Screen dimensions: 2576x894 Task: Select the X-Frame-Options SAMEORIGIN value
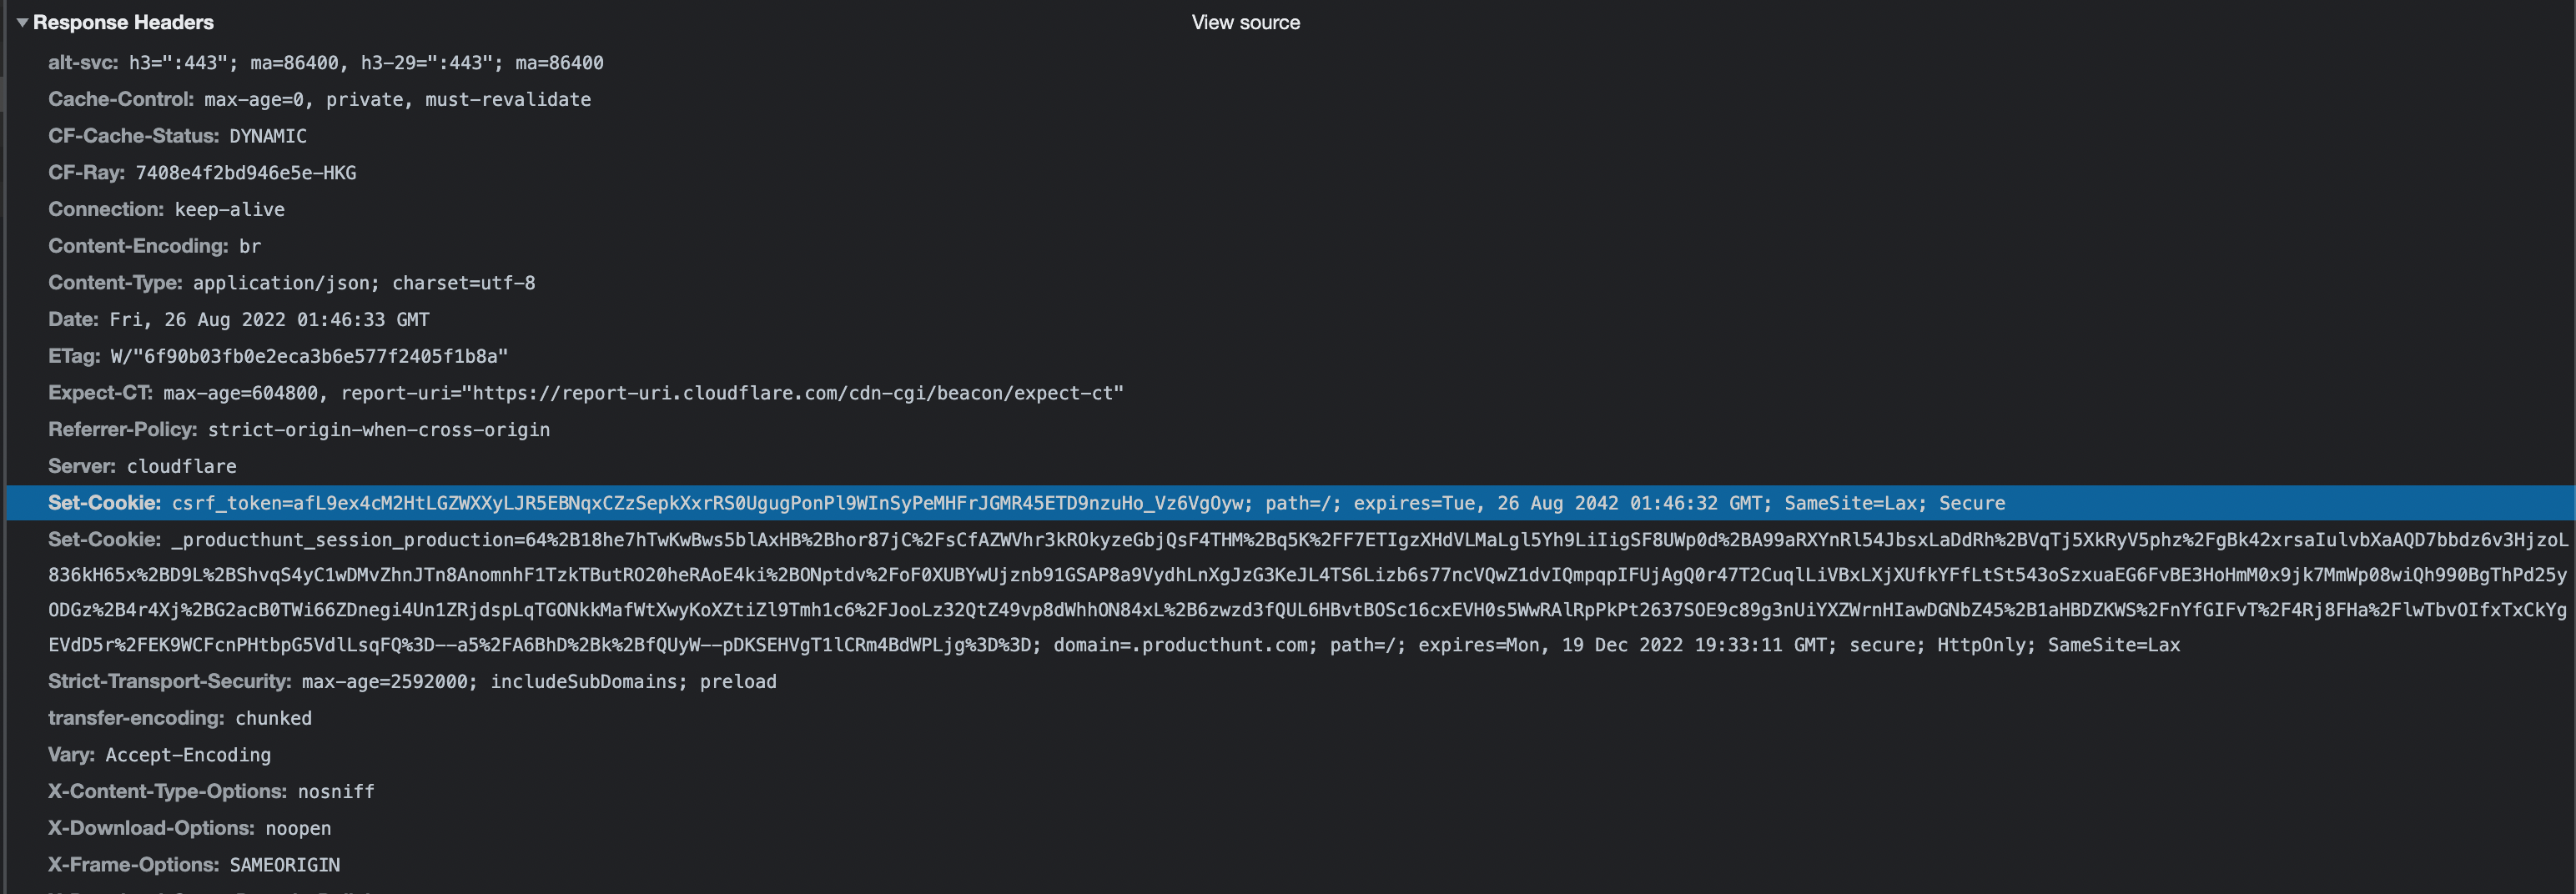pos(281,865)
